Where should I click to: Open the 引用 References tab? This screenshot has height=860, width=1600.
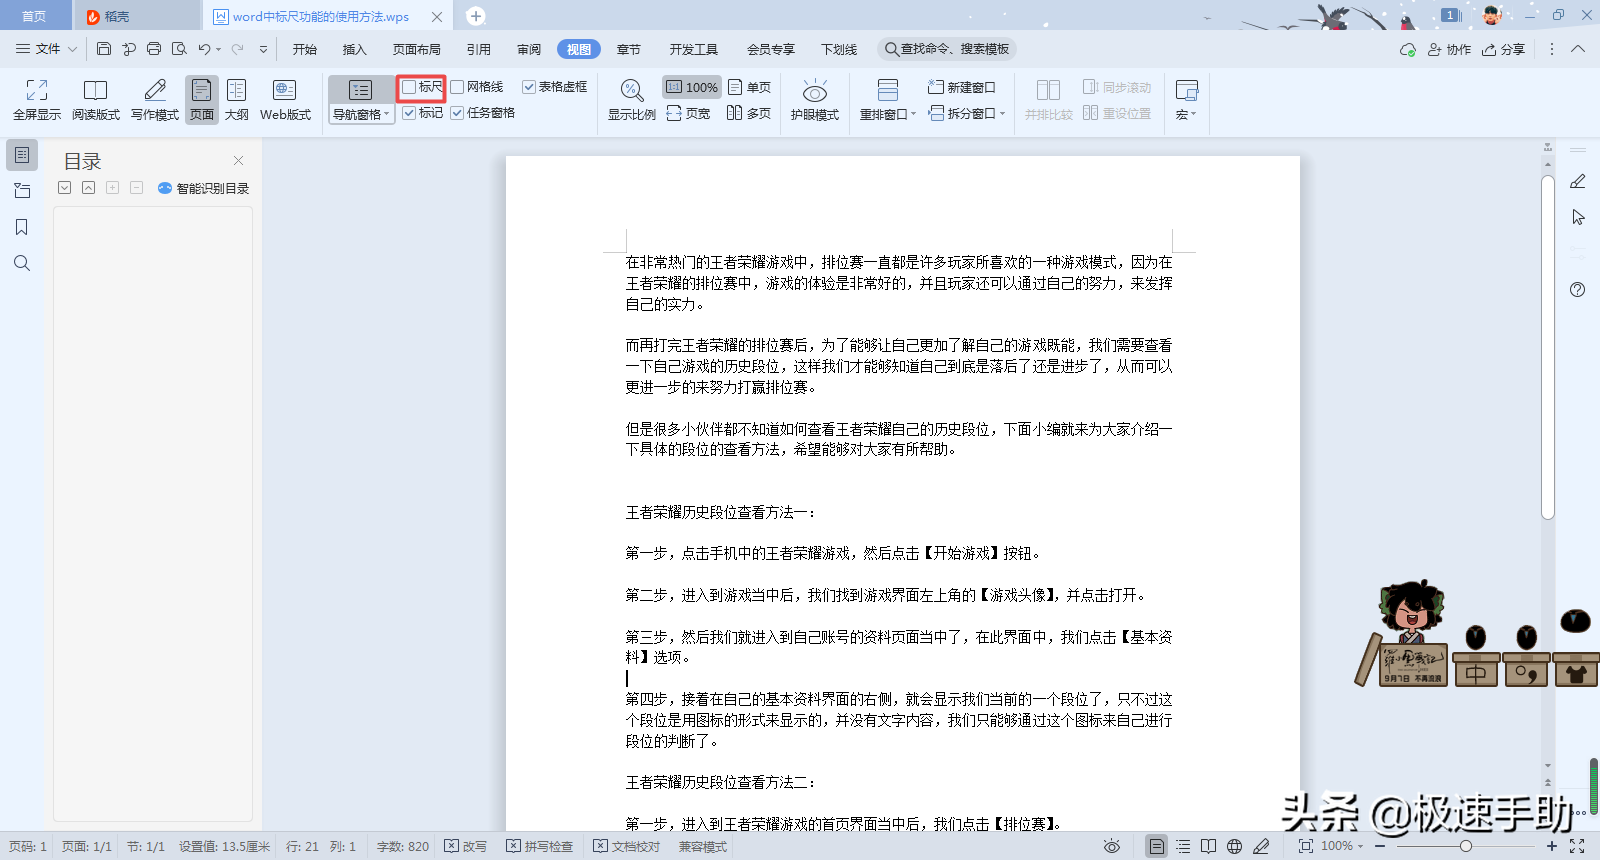(479, 49)
